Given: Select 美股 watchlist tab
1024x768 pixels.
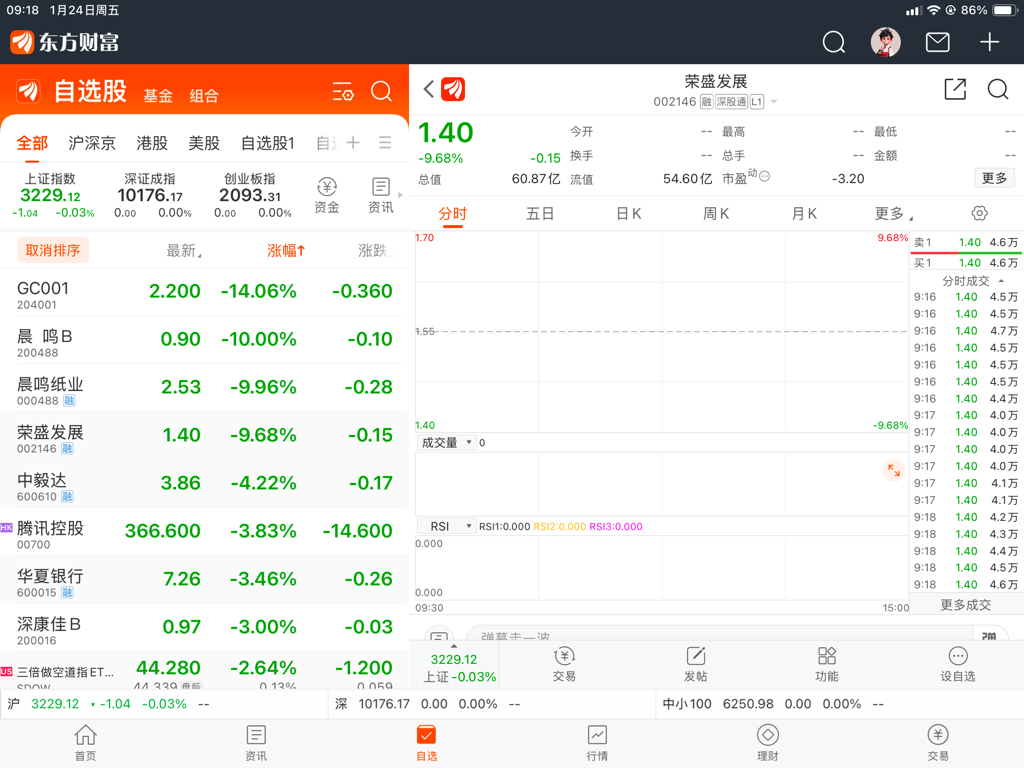Looking at the screenshot, I should [x=204, y=143].
